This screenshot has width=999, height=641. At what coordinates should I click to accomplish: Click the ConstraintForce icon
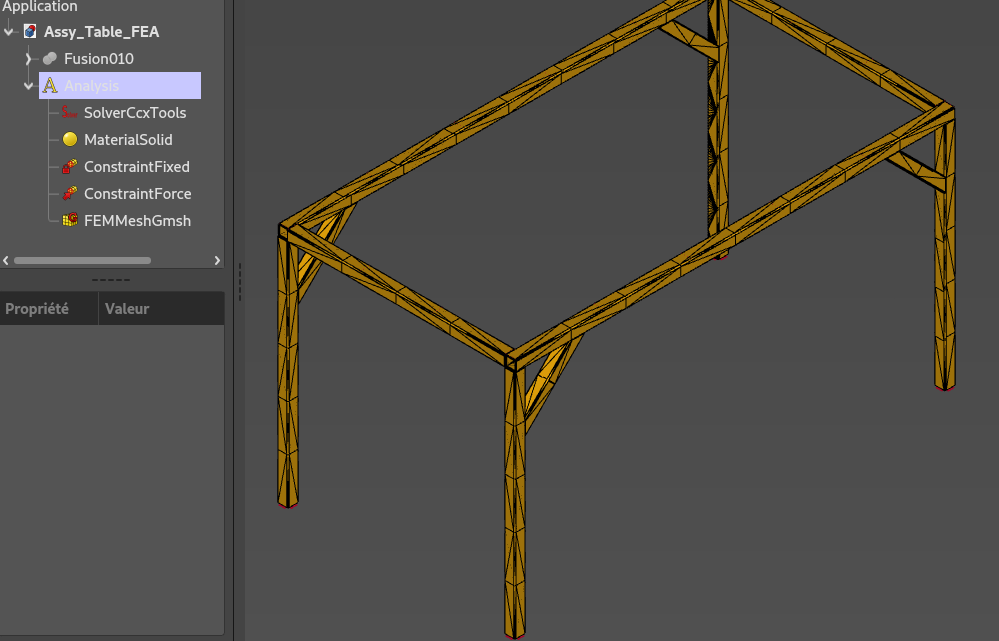[69, 193]
